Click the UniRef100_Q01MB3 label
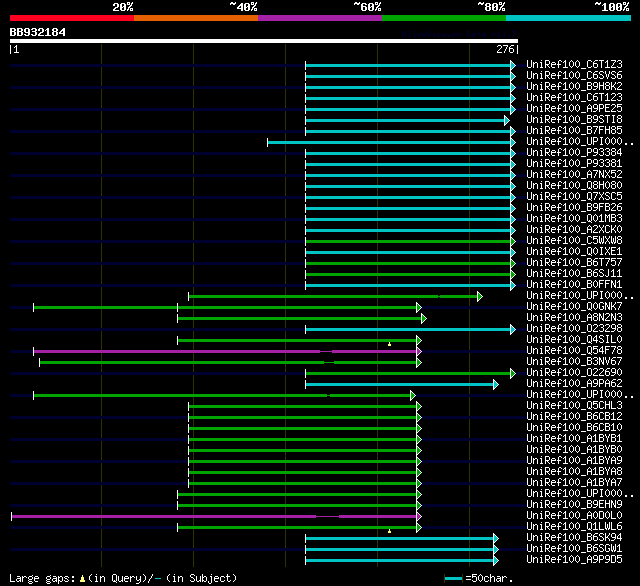Image resolution: width=640 pixels, height=586 pixels. click(x=574, y=219)
